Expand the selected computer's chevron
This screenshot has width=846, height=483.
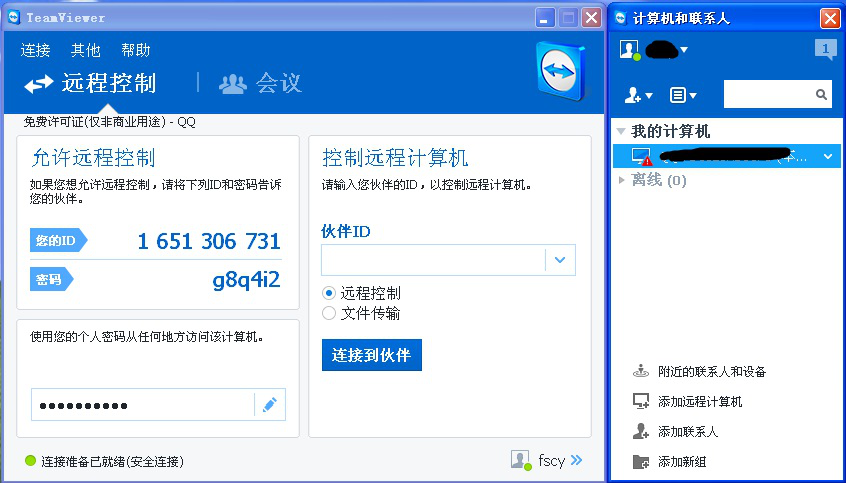pyautogui.click(x=828, y=157)
